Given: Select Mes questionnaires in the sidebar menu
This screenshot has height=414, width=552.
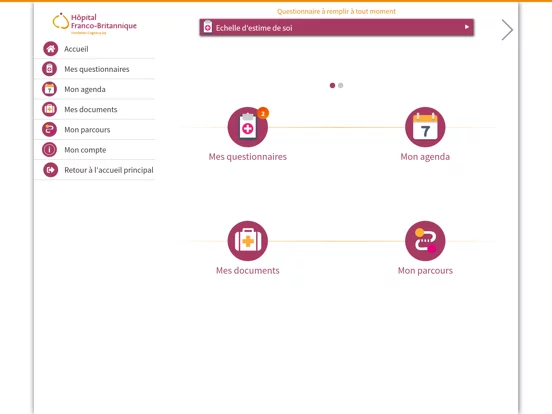Looking at the screenshot, I should click(95, 69).
